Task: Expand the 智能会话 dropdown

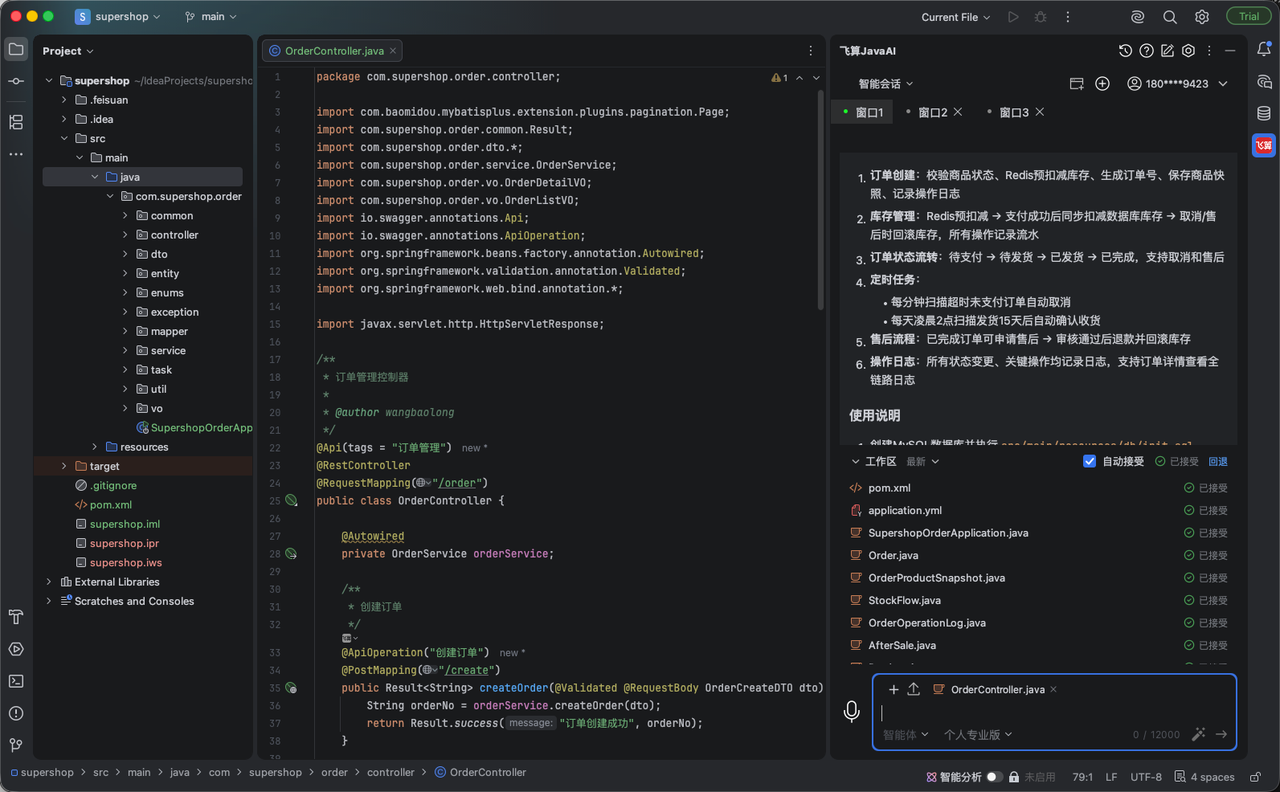Action: click(x=886, y=84)
